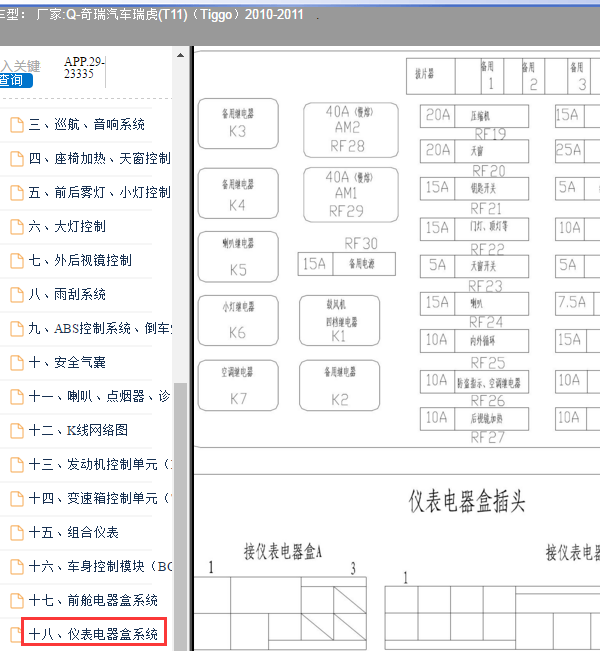Click the document icon beside 十一、喇叭、点烟器
Screen dimensions: 600x651
[x=17, y=397]
